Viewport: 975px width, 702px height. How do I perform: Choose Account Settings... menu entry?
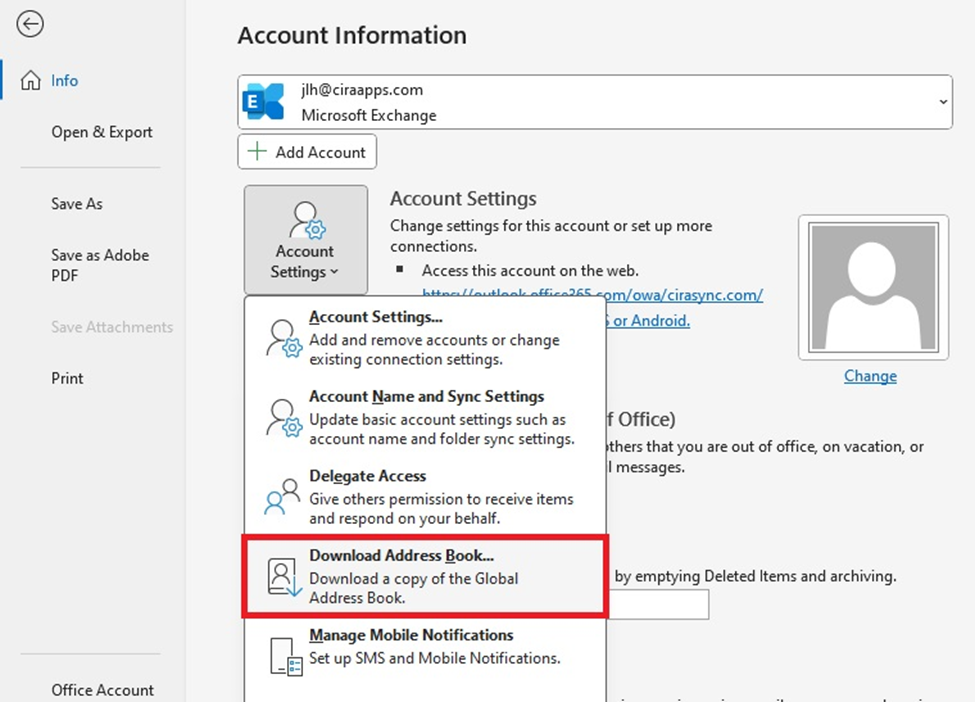point(425,338)
